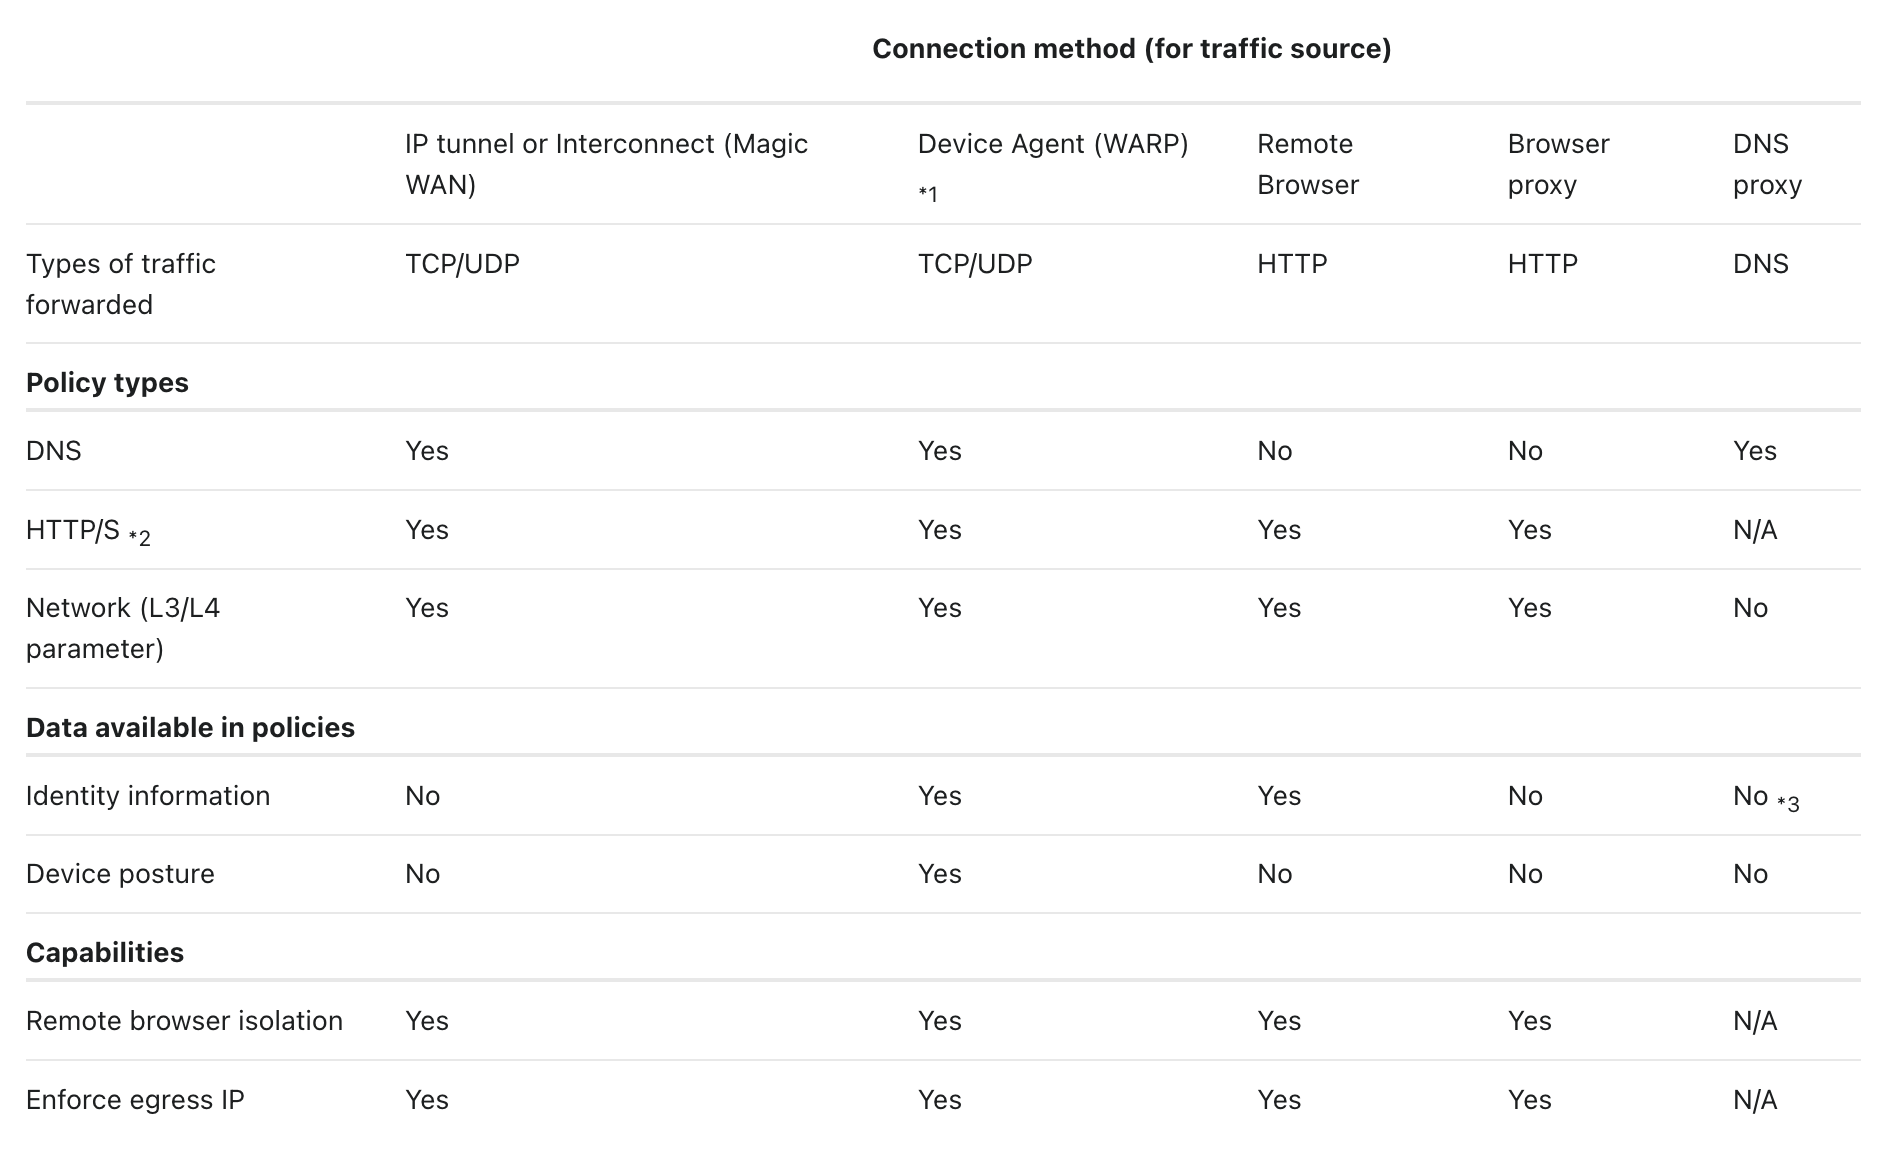Click the "Device posture" row label
Screen dimensions: 1890x1164
[x=120, y=874]
